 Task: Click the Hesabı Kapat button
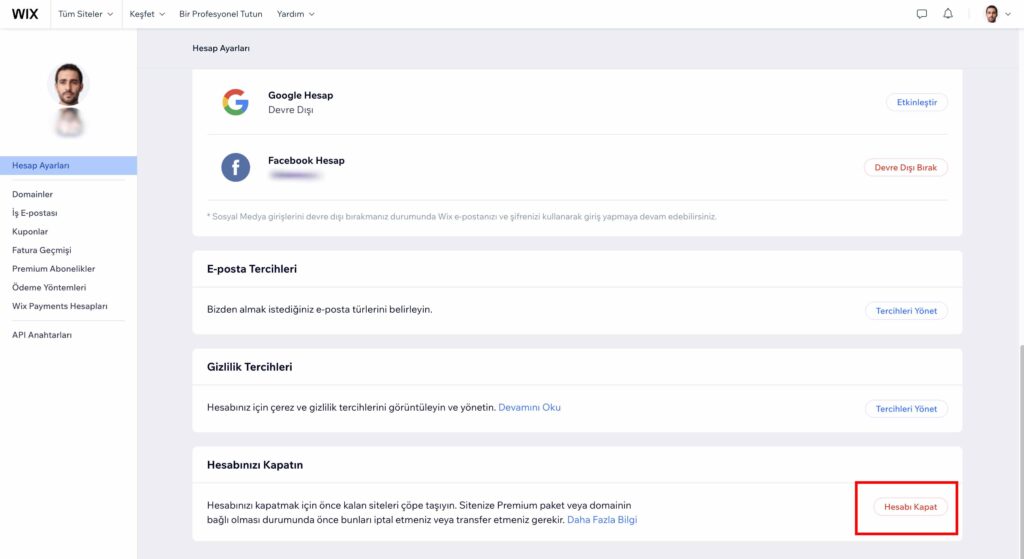910,507
